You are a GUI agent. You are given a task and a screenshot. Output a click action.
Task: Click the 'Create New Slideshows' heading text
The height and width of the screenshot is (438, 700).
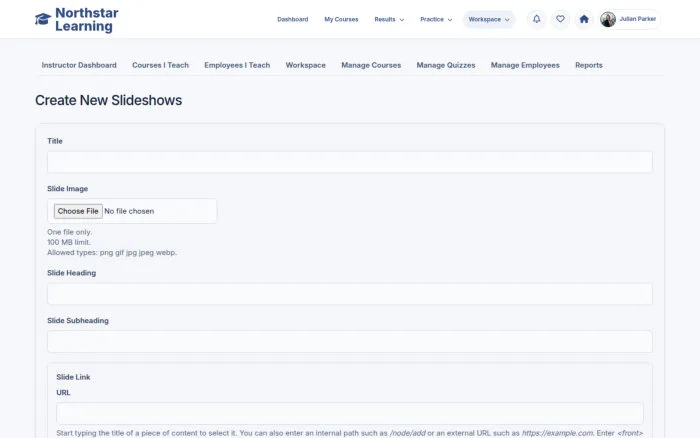(108, 100)
